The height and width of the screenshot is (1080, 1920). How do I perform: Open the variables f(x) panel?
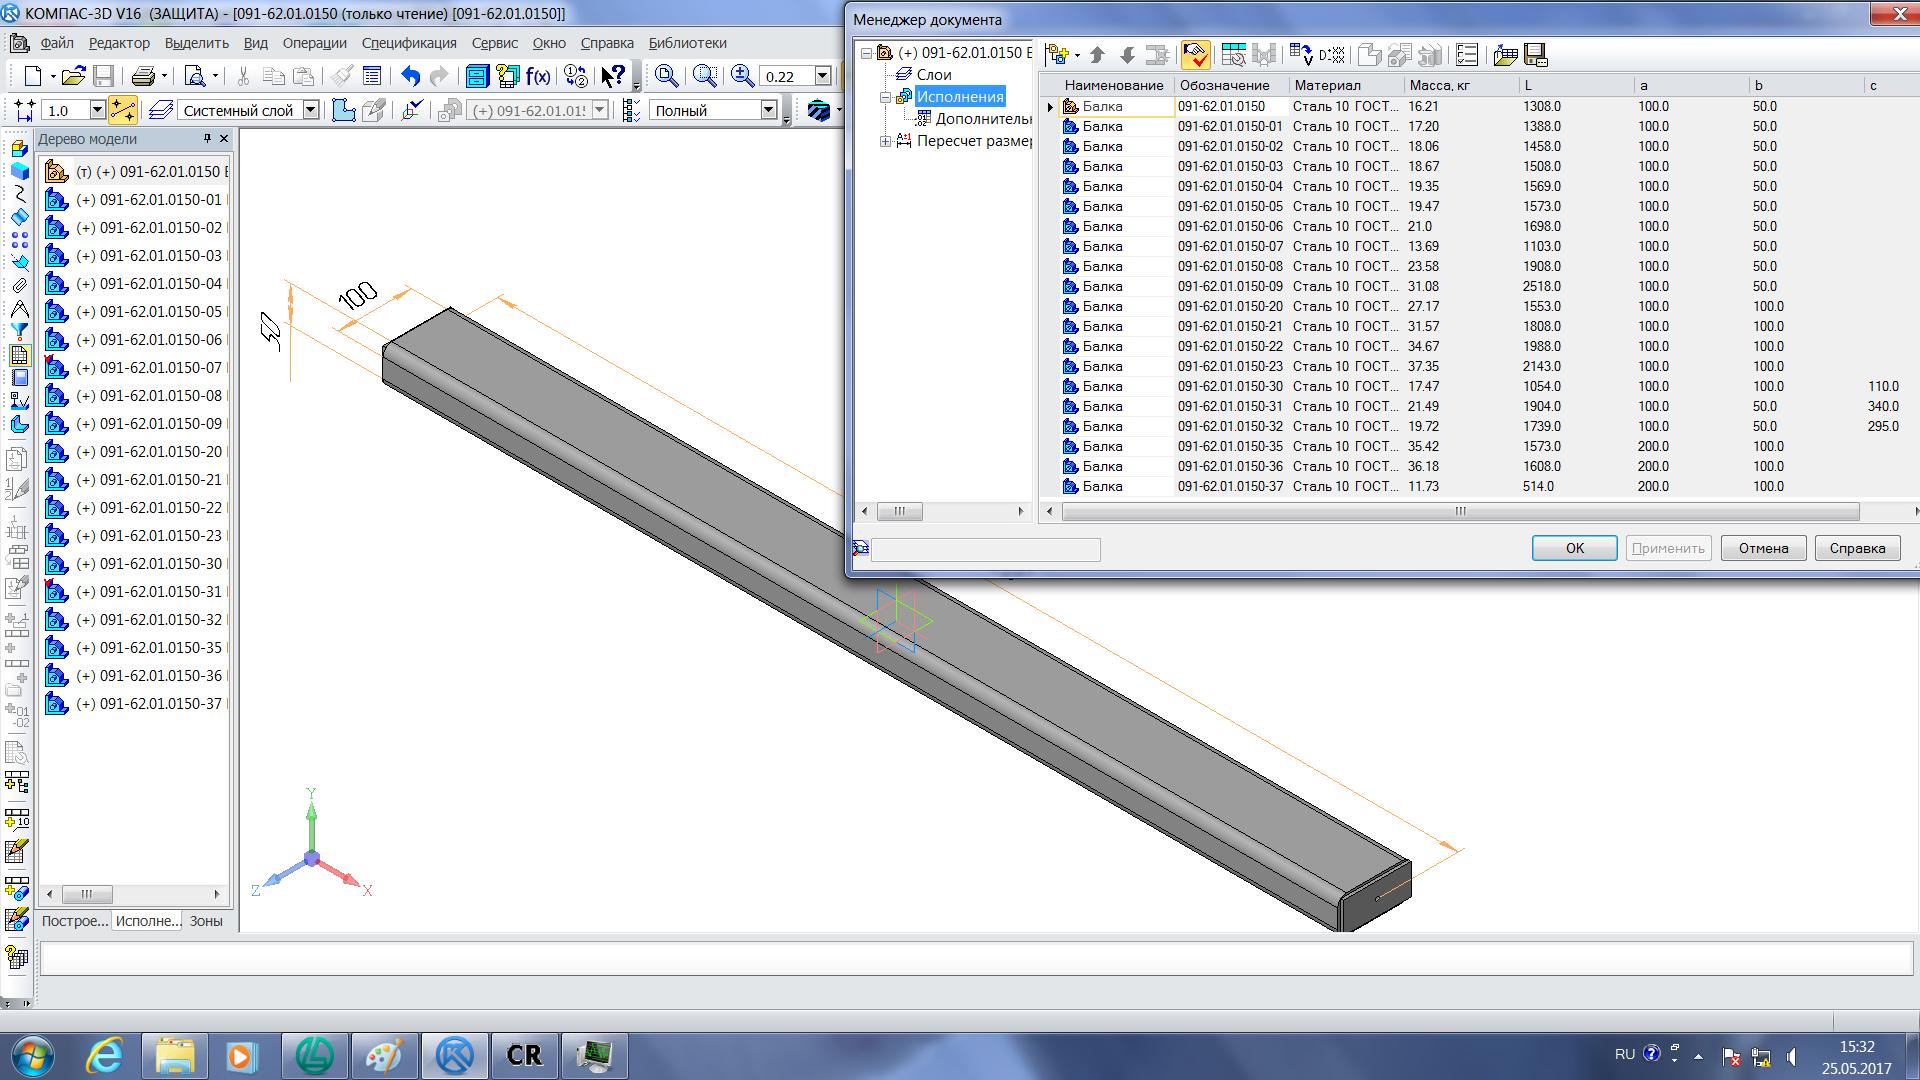point(538,76)
